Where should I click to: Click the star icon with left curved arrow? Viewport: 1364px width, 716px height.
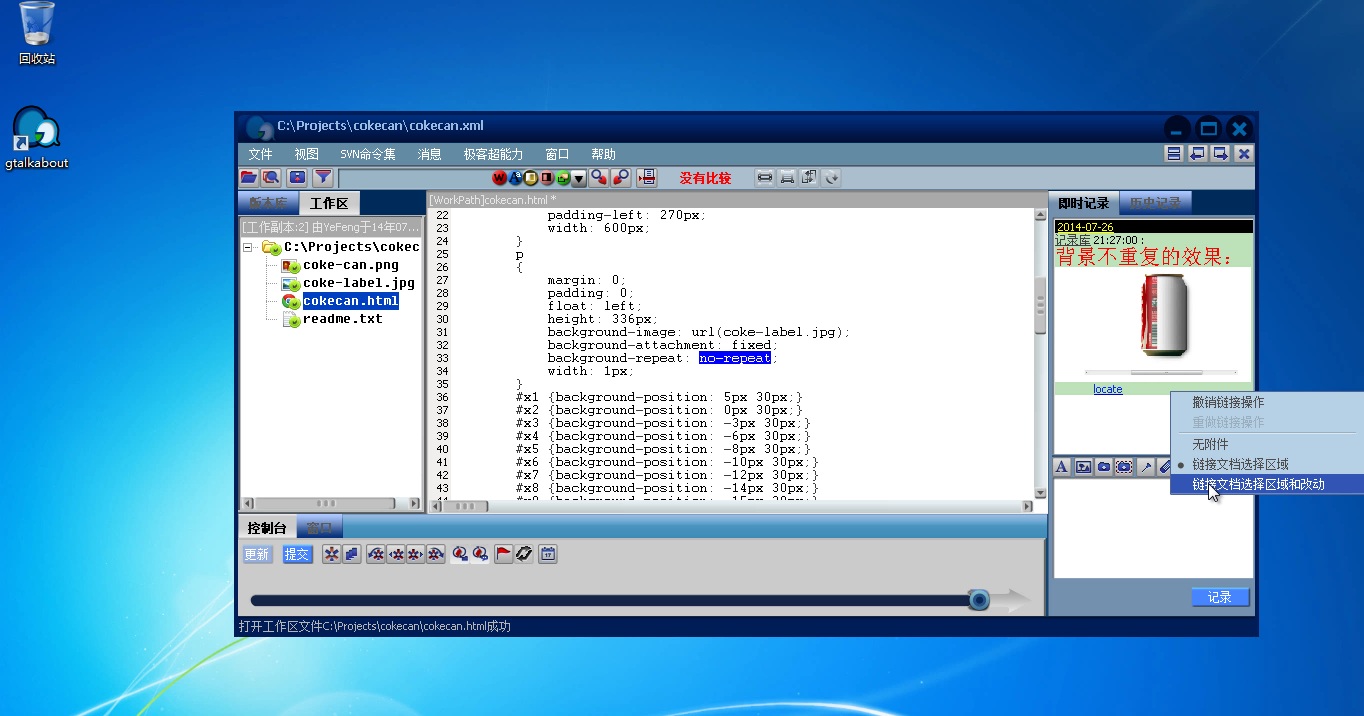(376, 554)
